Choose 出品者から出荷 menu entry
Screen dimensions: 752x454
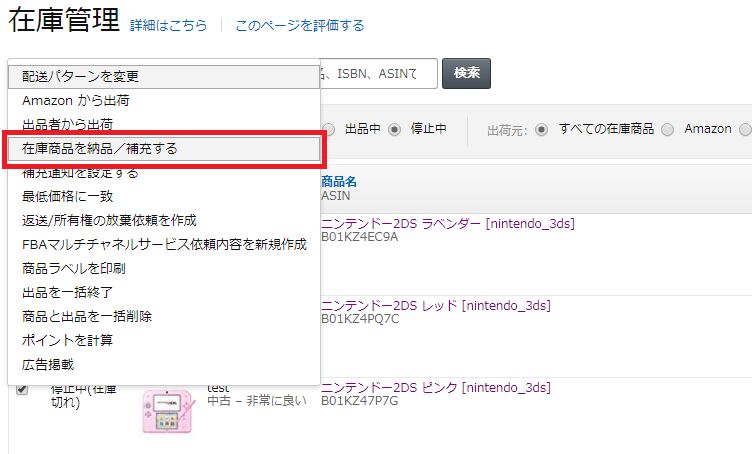click(164, 125)
